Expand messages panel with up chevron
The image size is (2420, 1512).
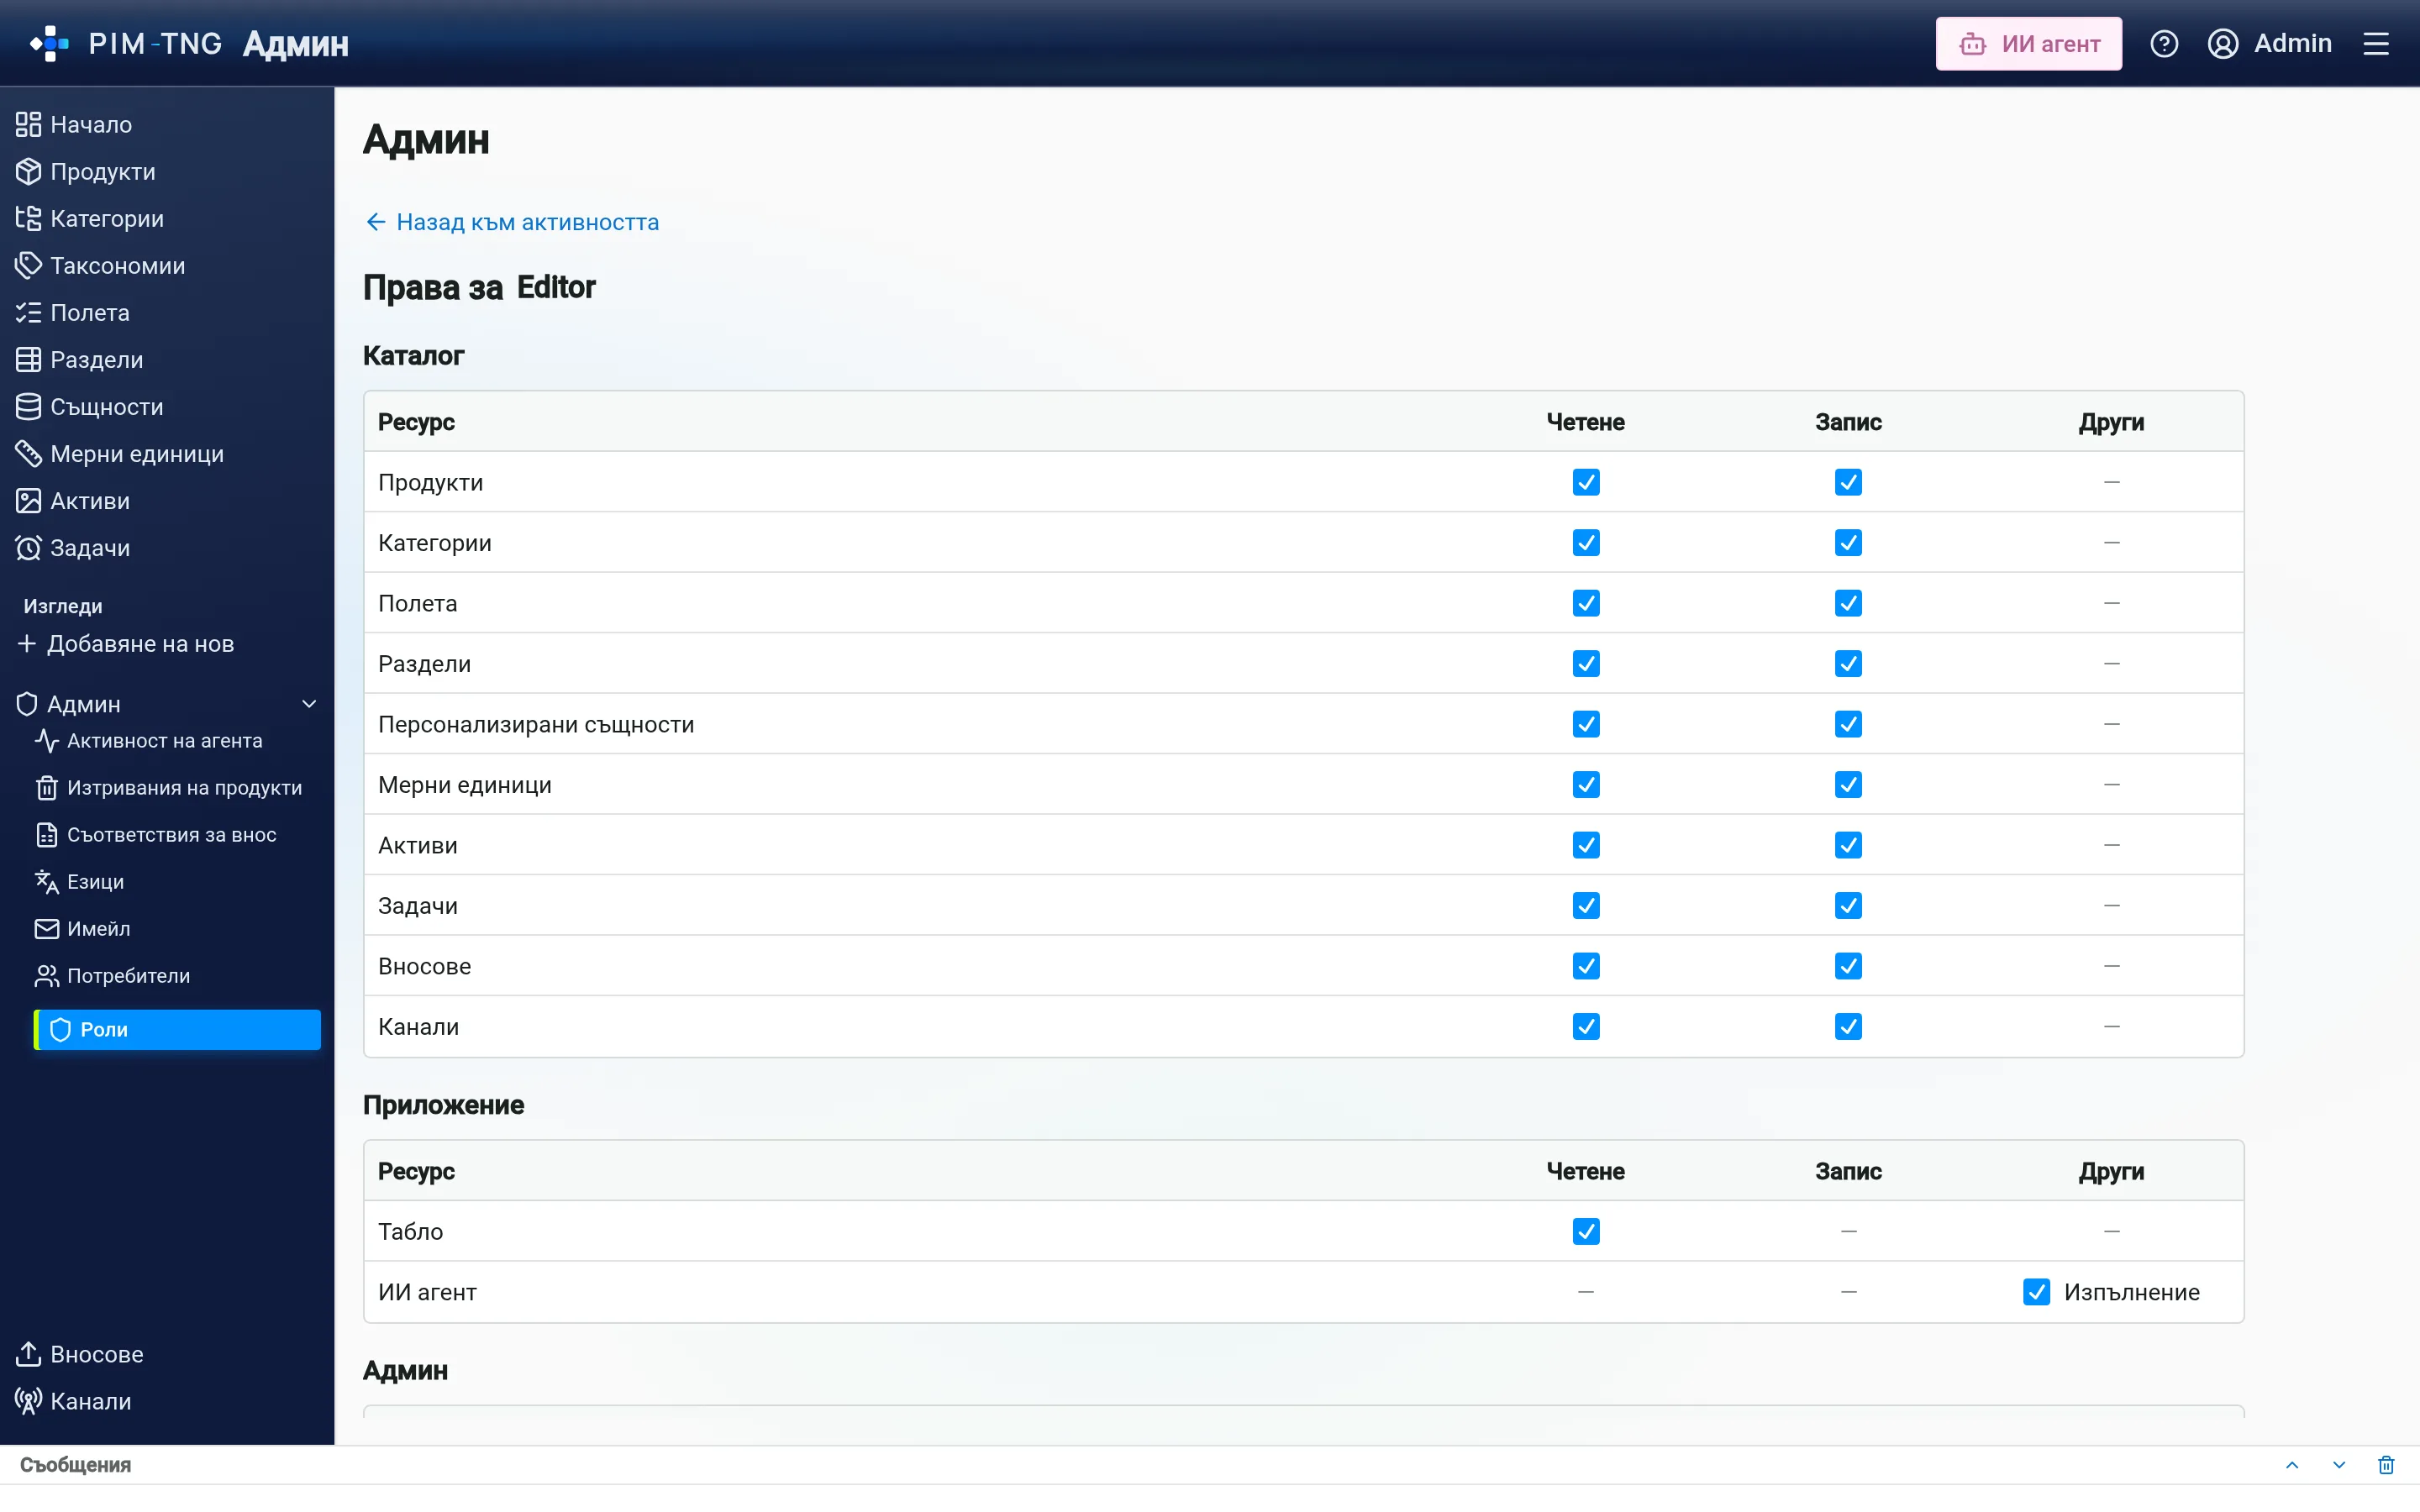click(x=2292, y=1465)
